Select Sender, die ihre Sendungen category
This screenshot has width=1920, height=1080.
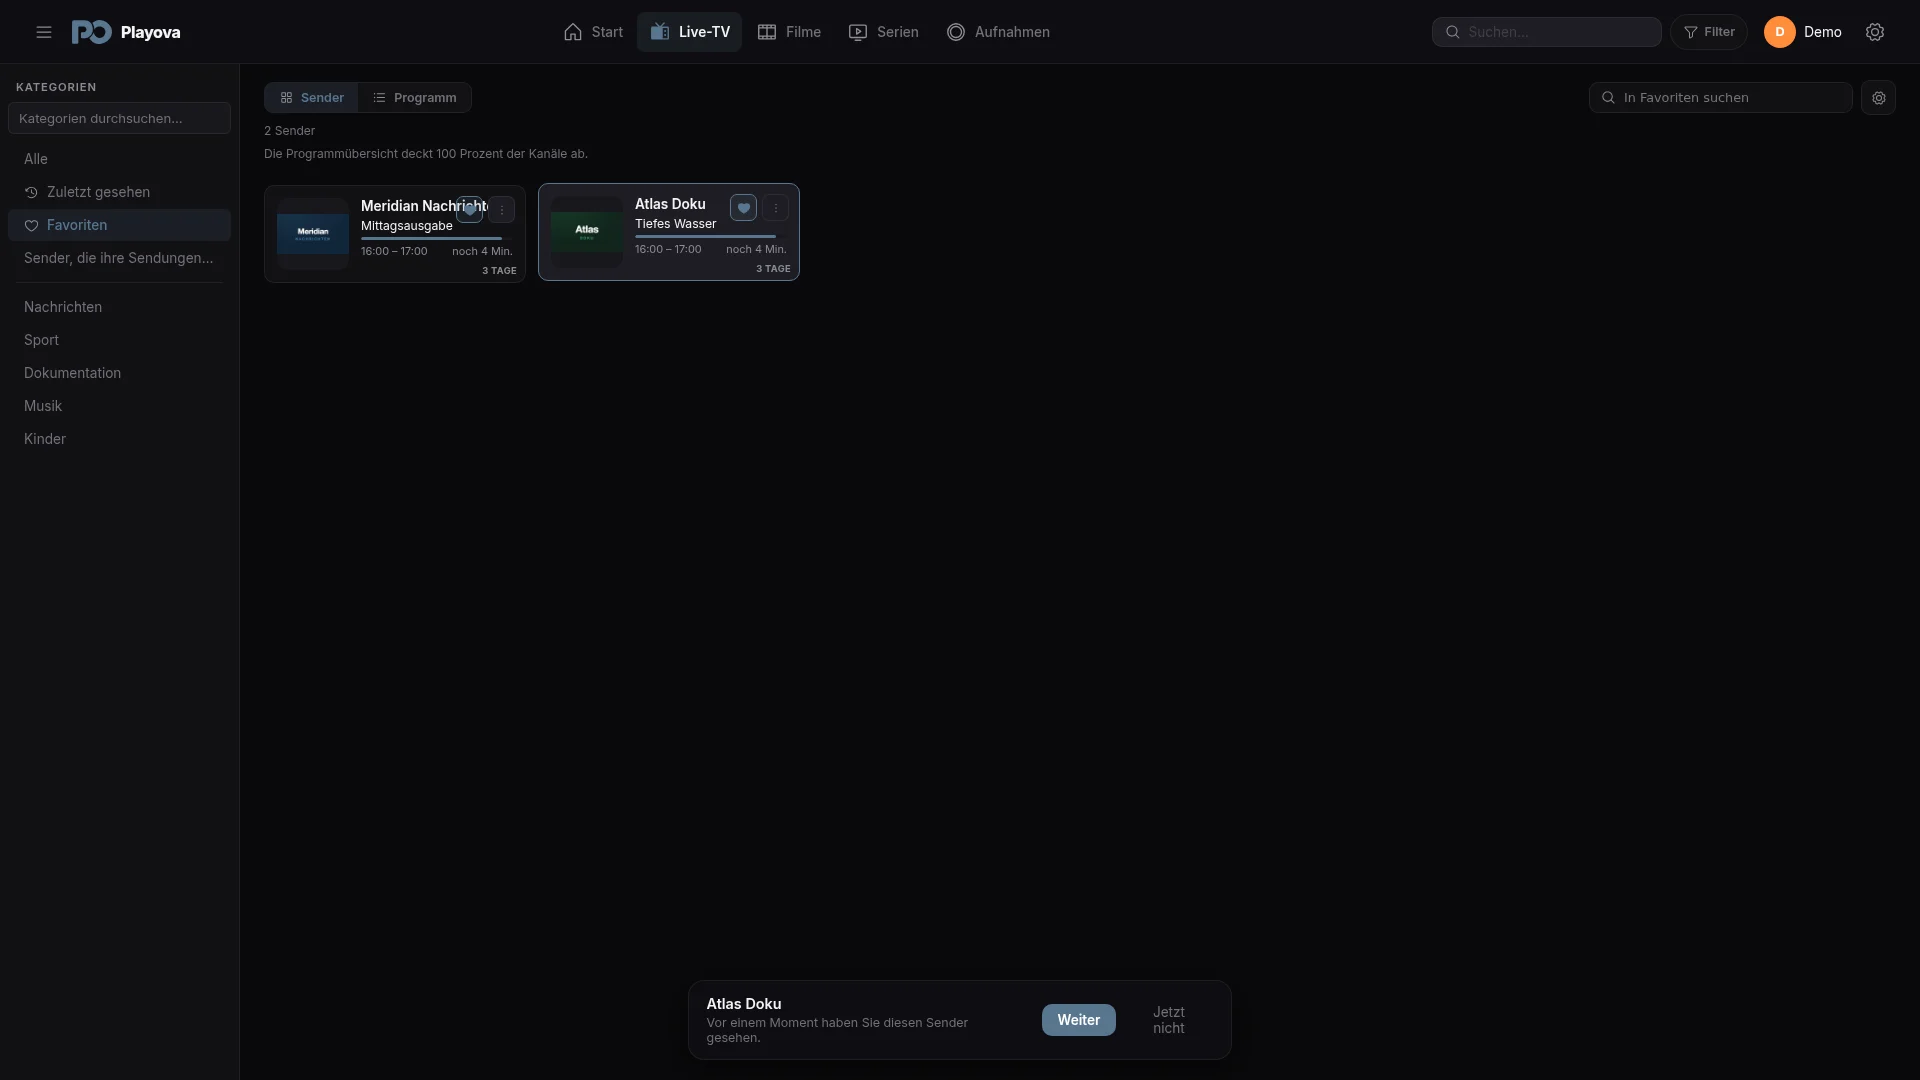click(x=119, y=258)
